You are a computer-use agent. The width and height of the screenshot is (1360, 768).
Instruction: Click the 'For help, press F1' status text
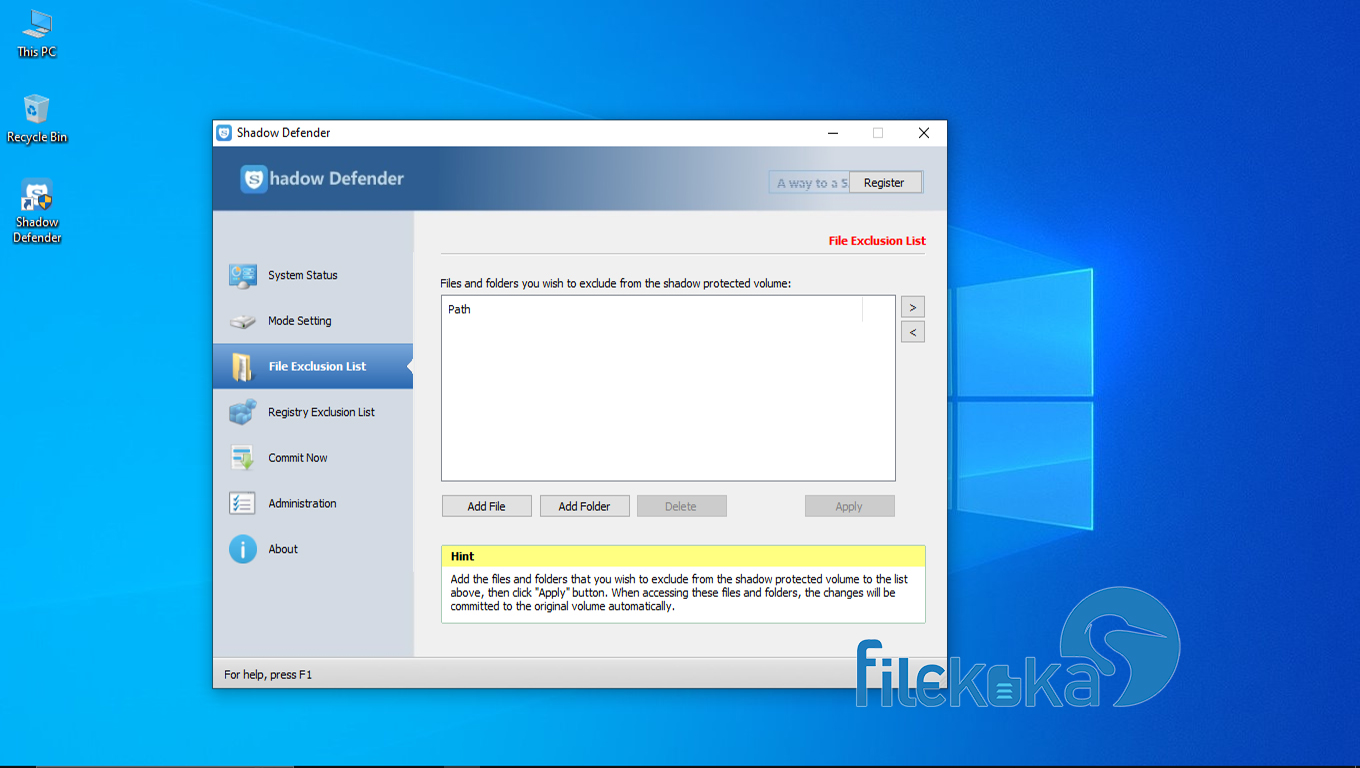pyautogui.click(x=268, y=675)
